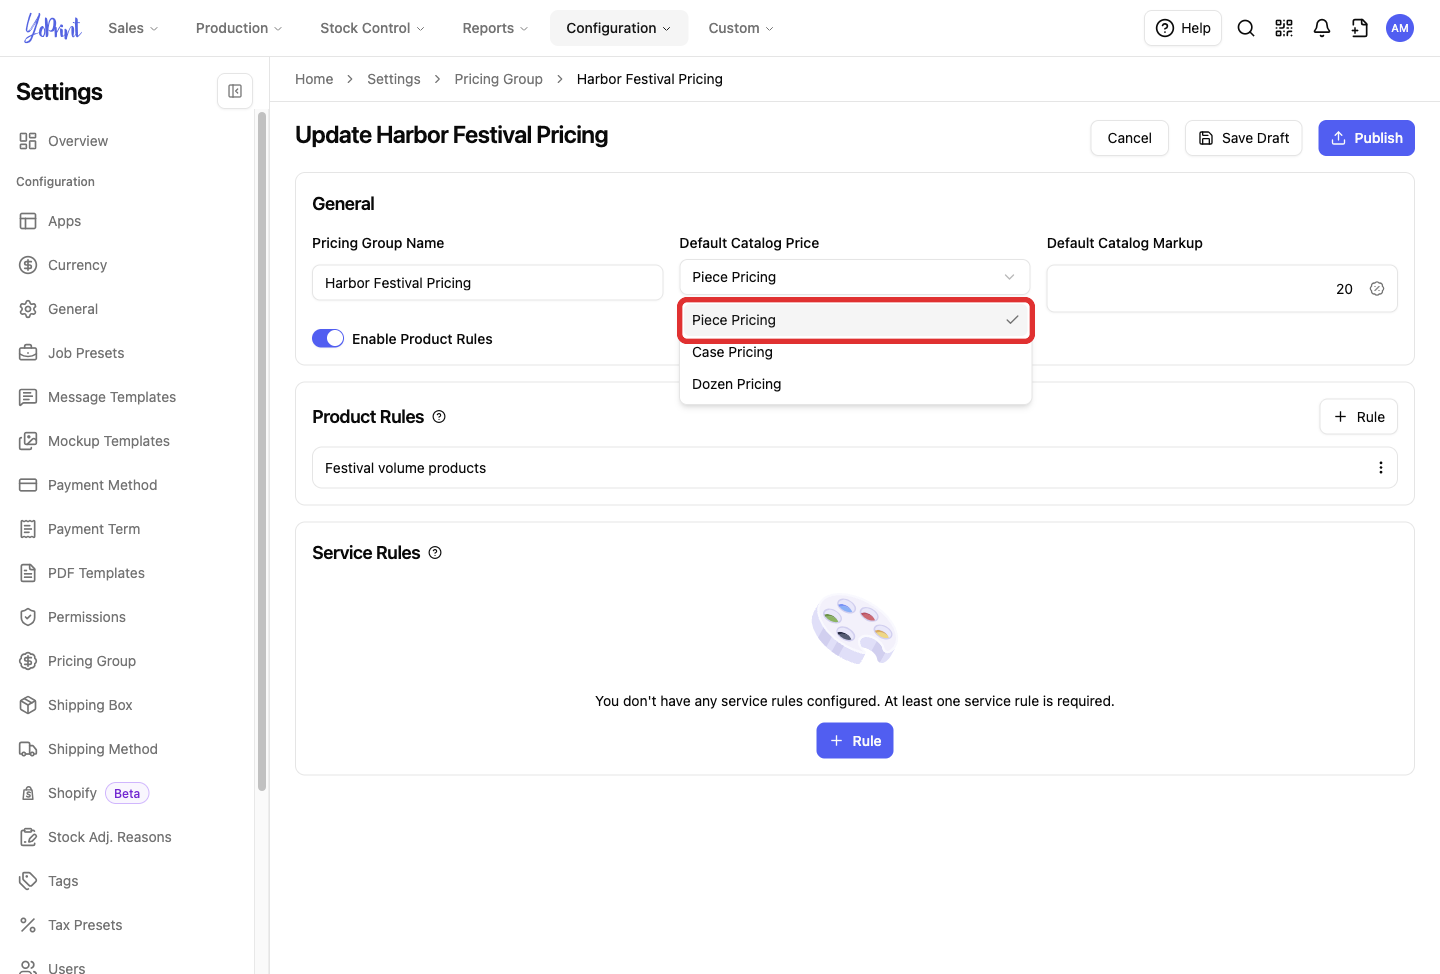The height and width of the screenshot is (974, 1440).
Task: Click the import document icon beside the bell
Action: [1360, 28]
